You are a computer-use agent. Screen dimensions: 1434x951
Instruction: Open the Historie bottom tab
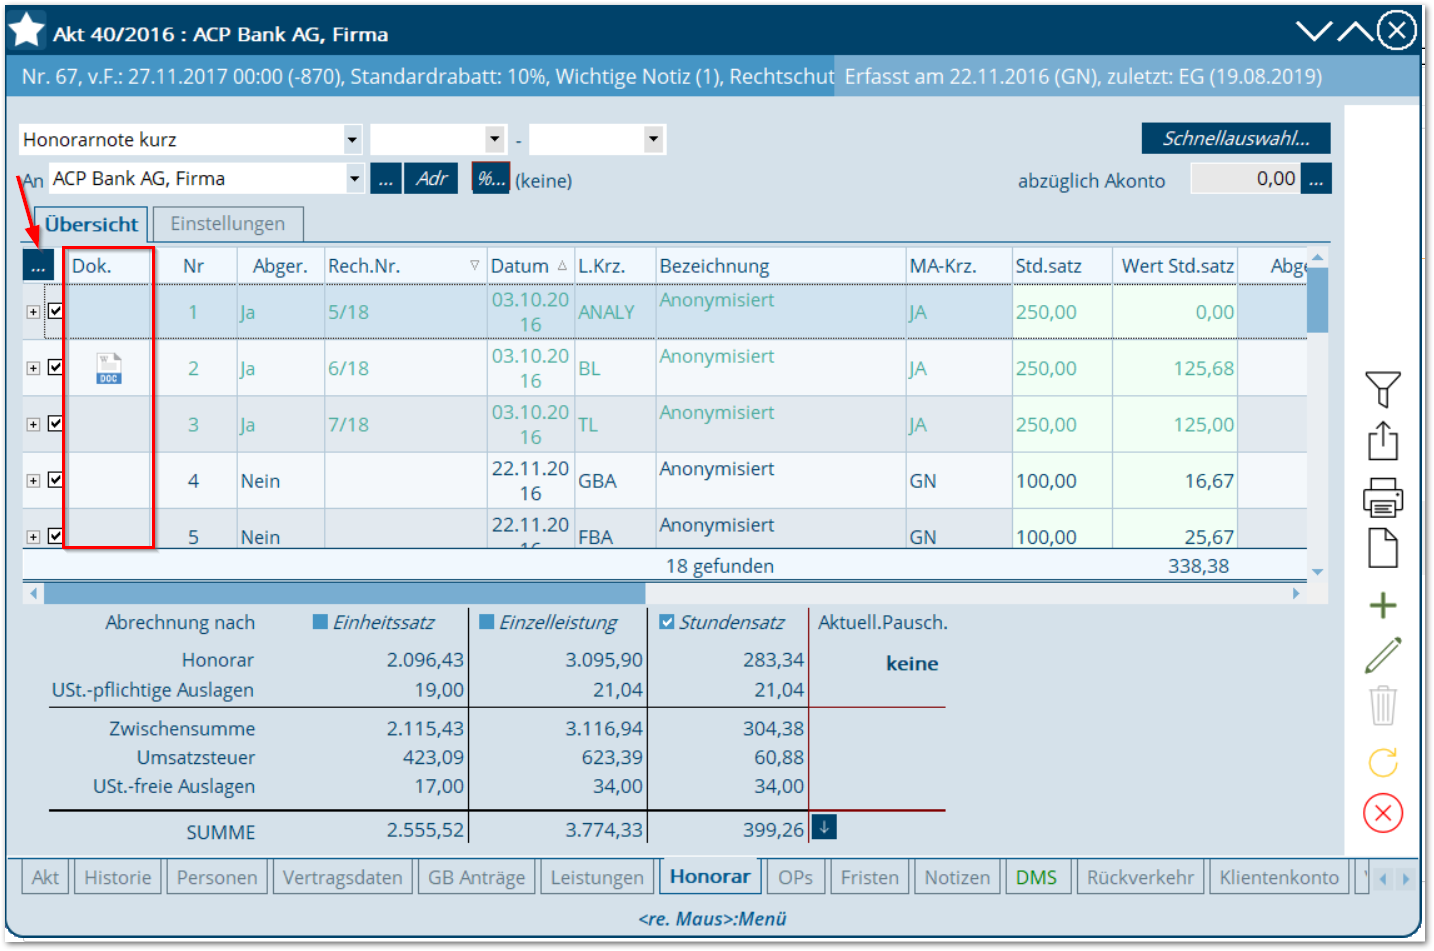(x=117, y=877)
